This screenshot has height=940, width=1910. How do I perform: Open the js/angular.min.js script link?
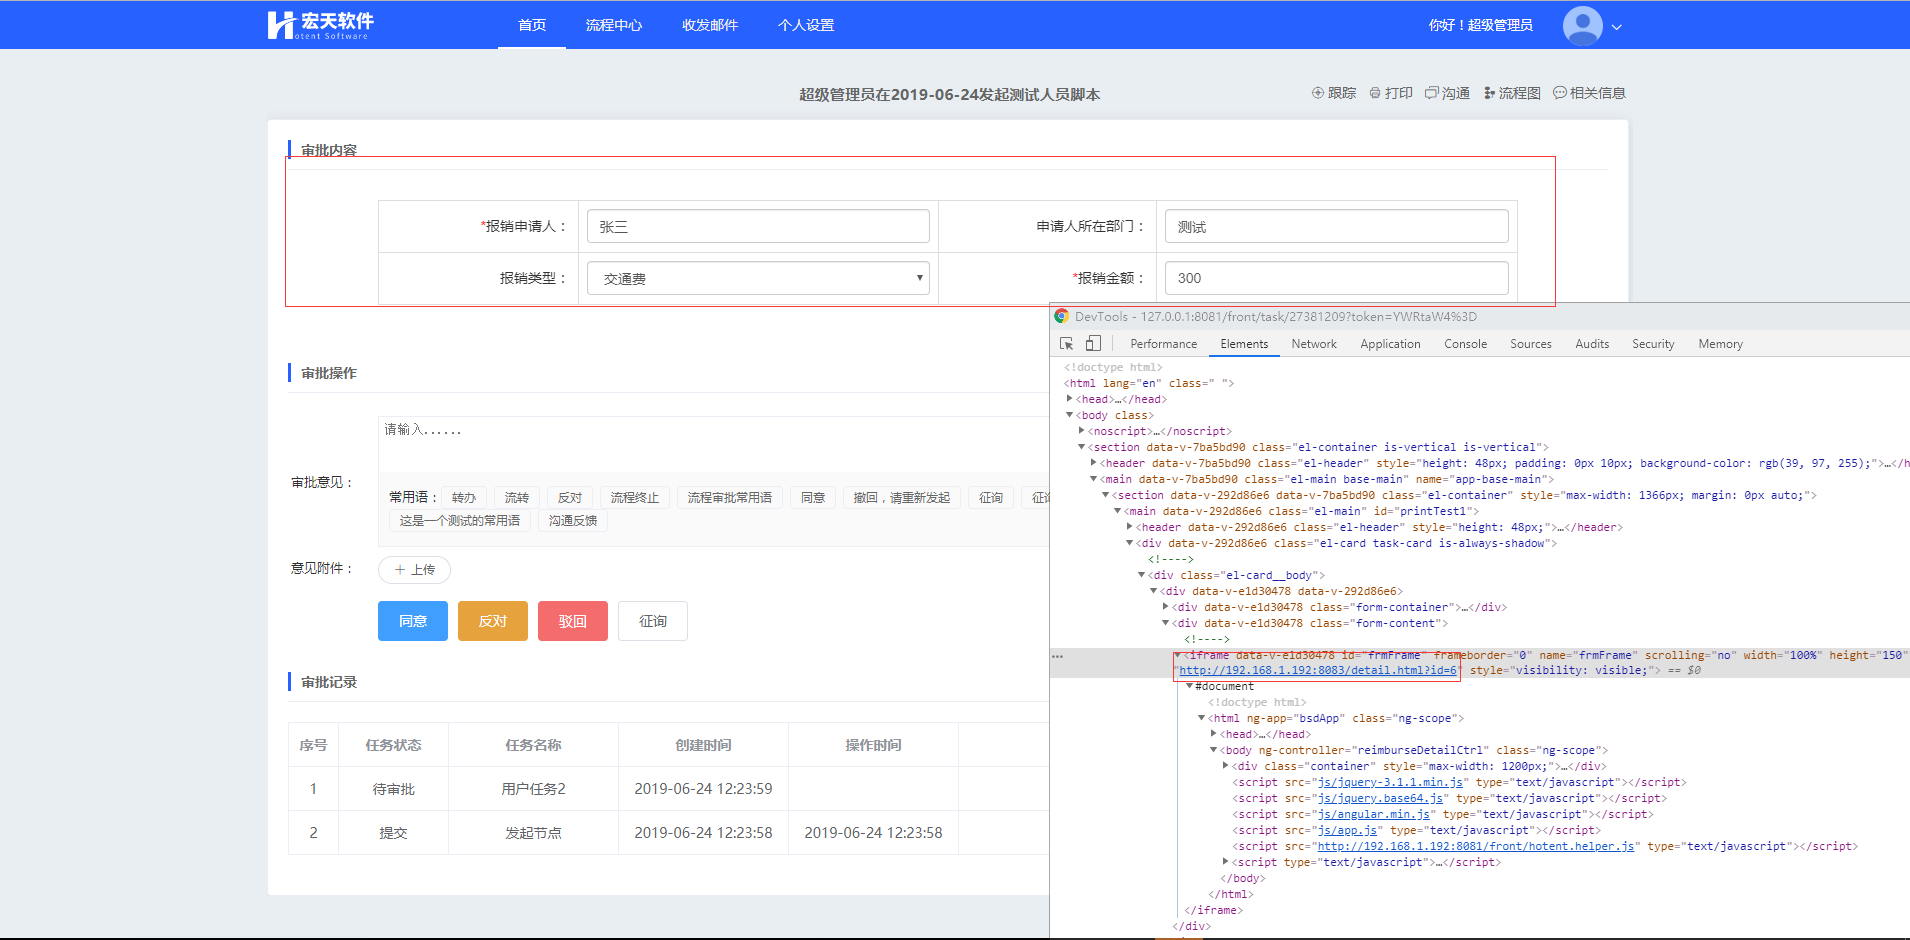click(1374, 814)
